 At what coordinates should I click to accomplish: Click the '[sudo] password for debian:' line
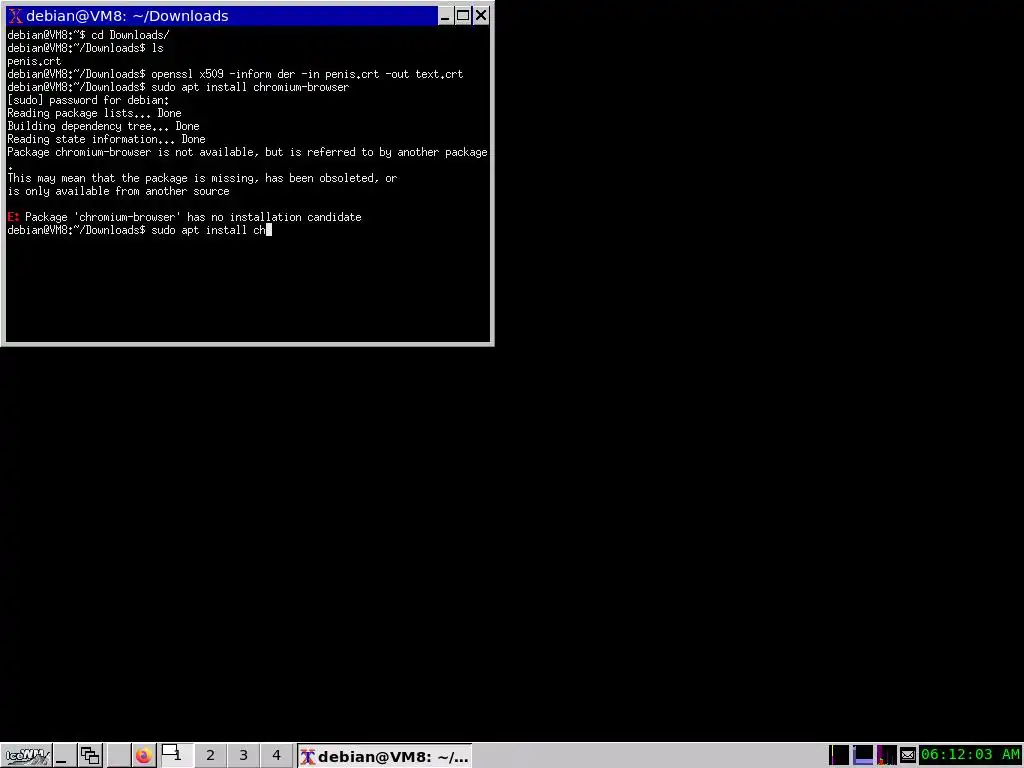coord(88,100)
